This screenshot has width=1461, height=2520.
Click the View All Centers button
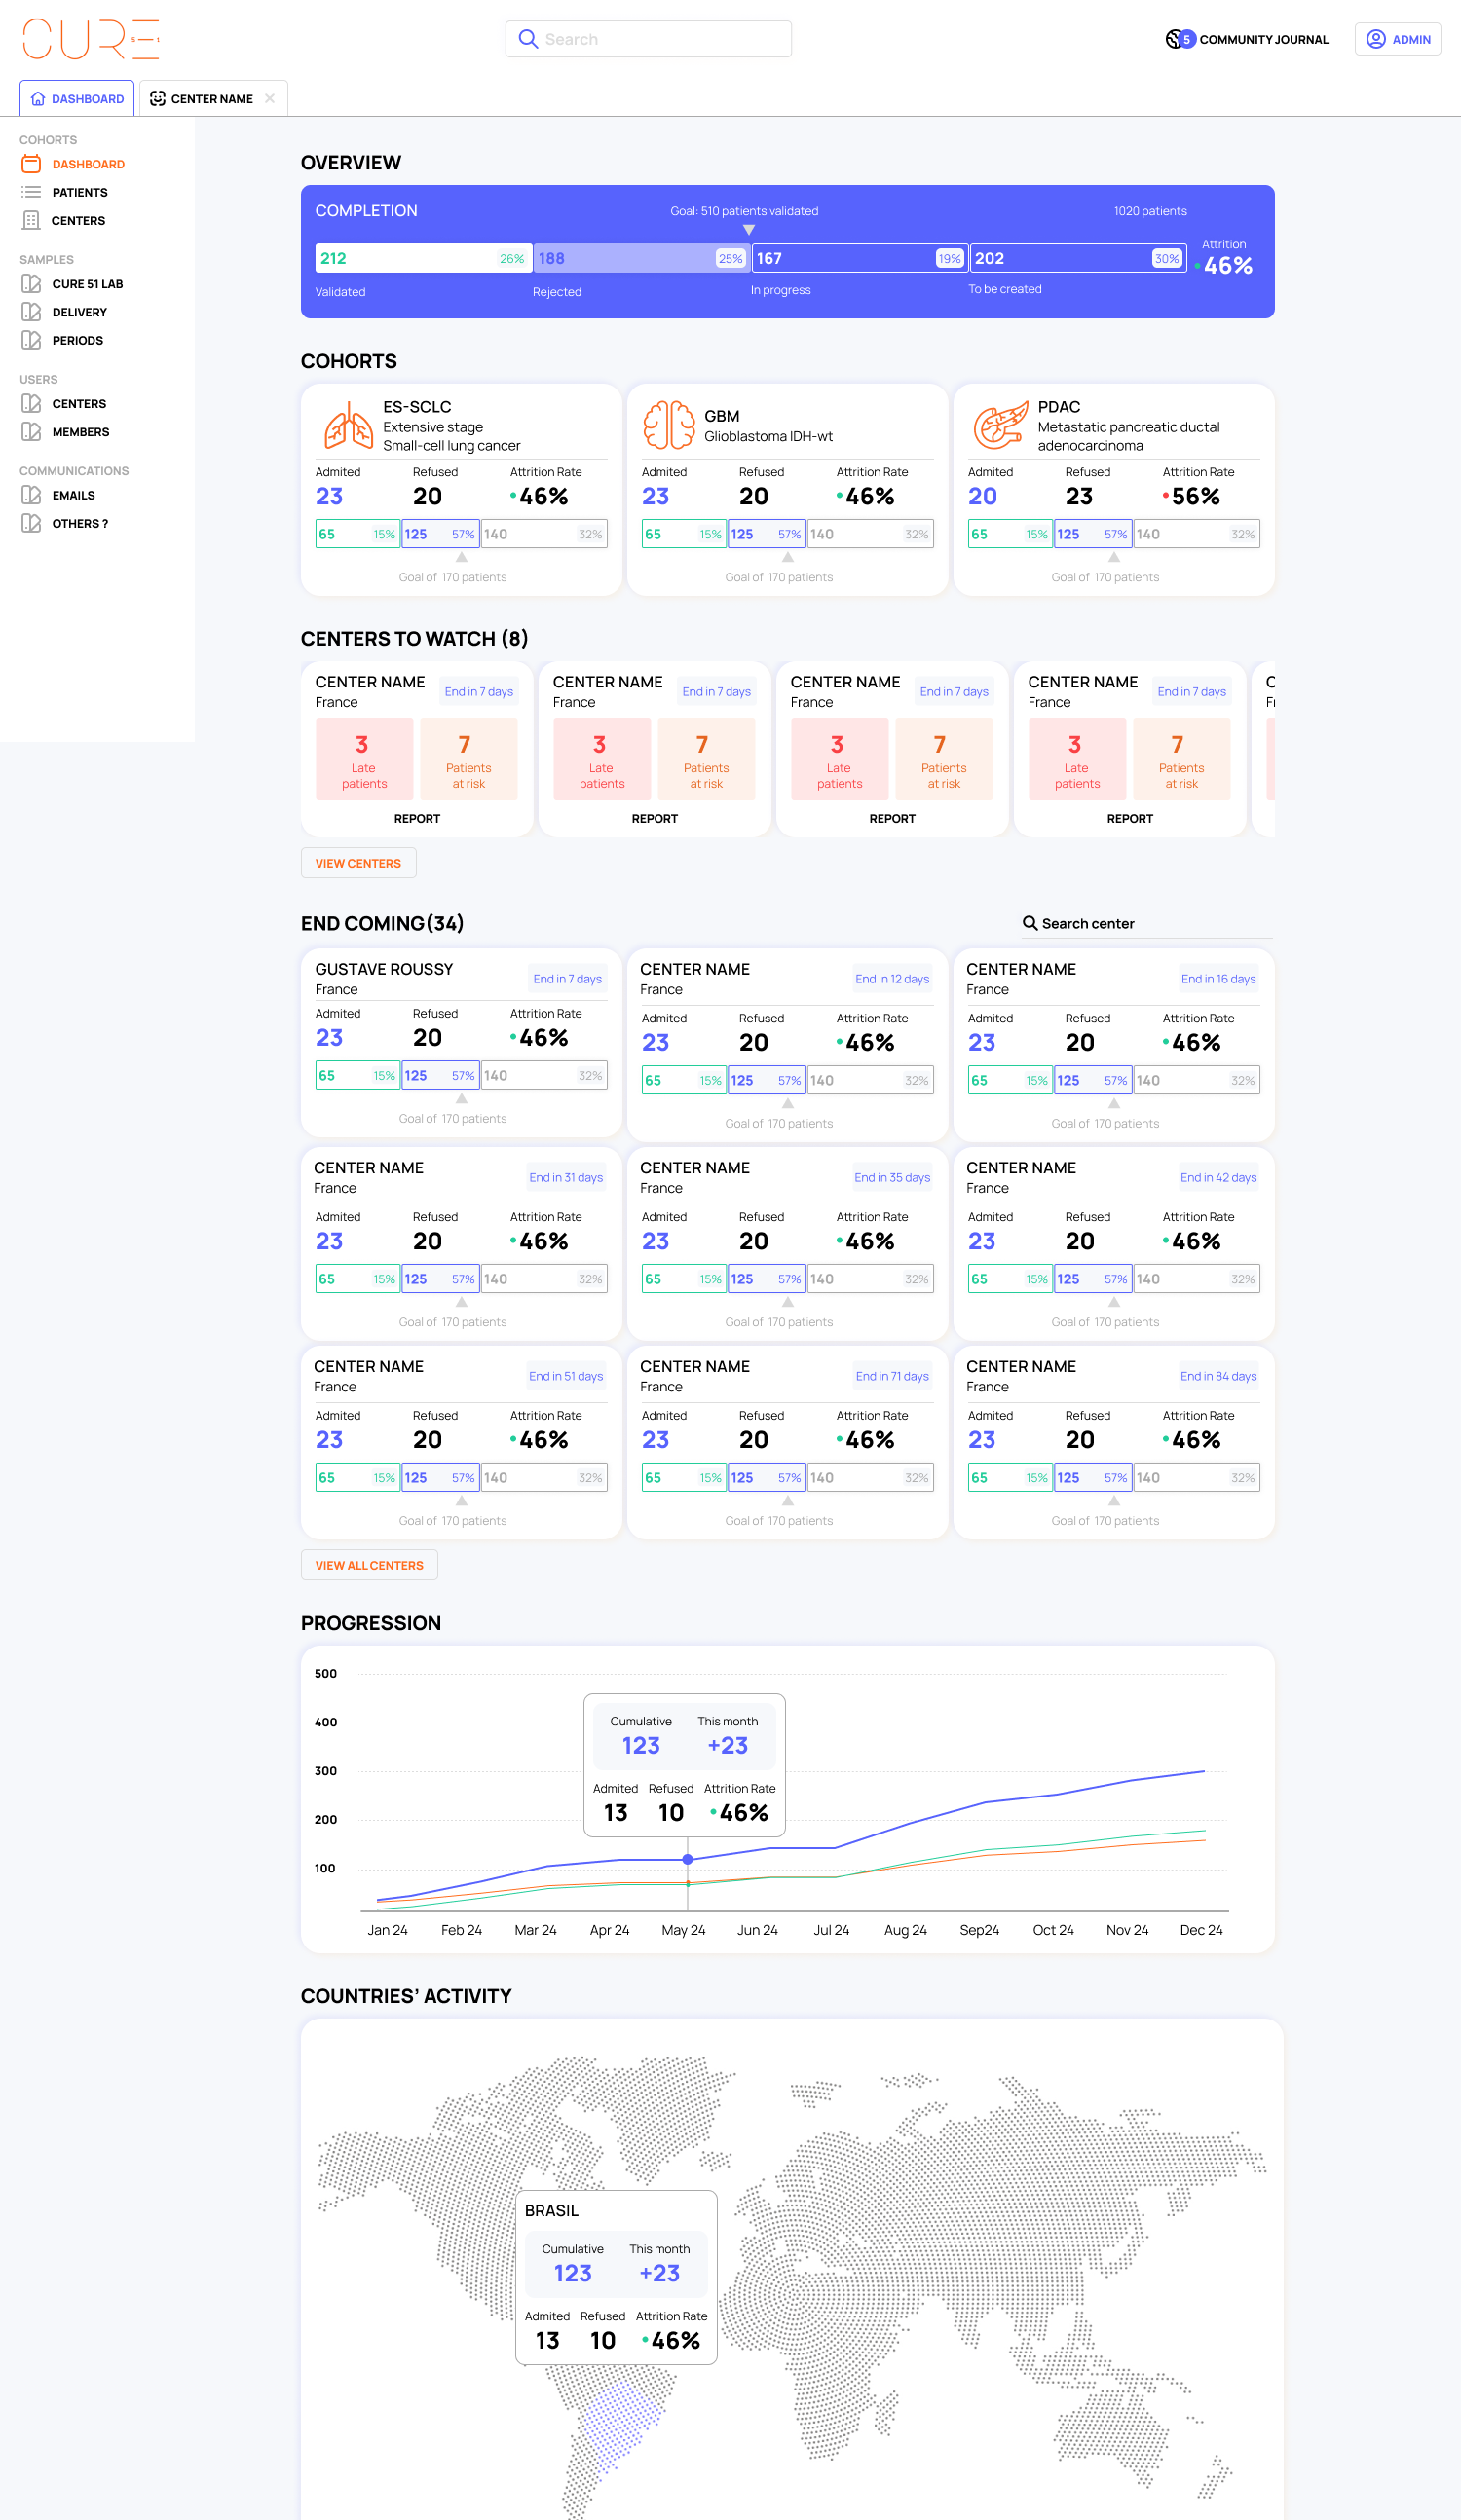369,1565
